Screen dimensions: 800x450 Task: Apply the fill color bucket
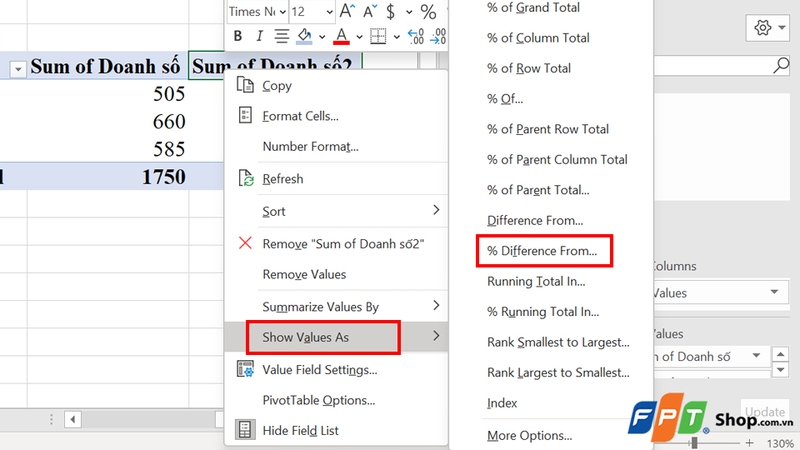305,36
